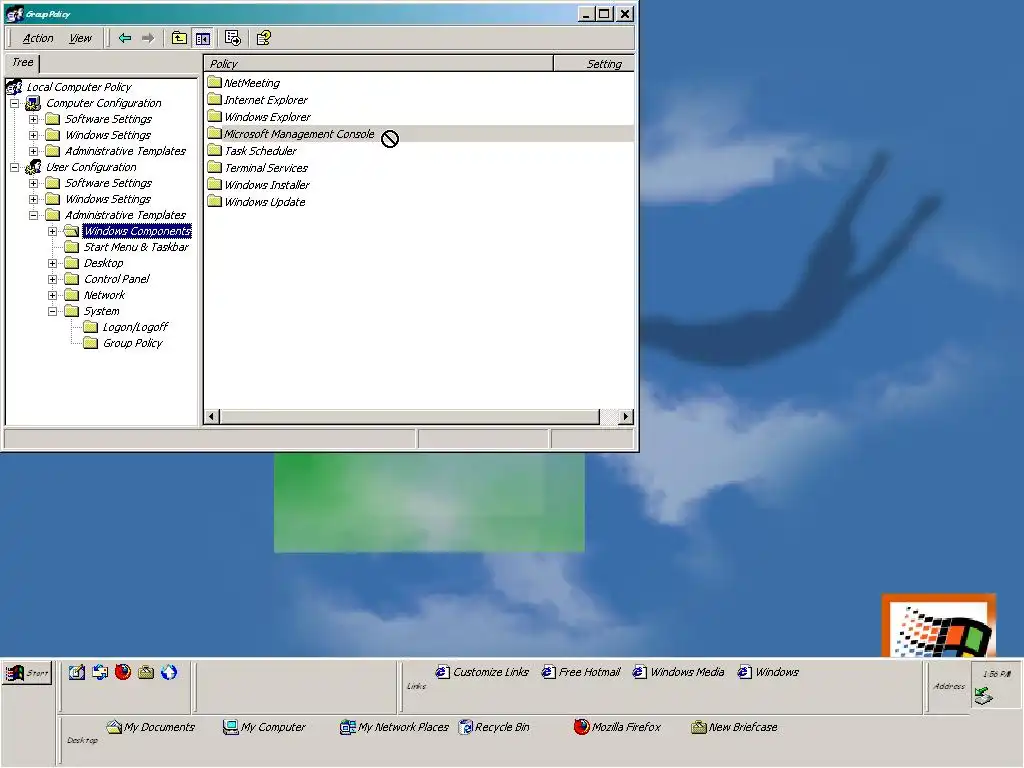Viewport: 1024px width, 768px height.
Task: Select the Windows Update policy folder
Action: (x=264, y=202)
